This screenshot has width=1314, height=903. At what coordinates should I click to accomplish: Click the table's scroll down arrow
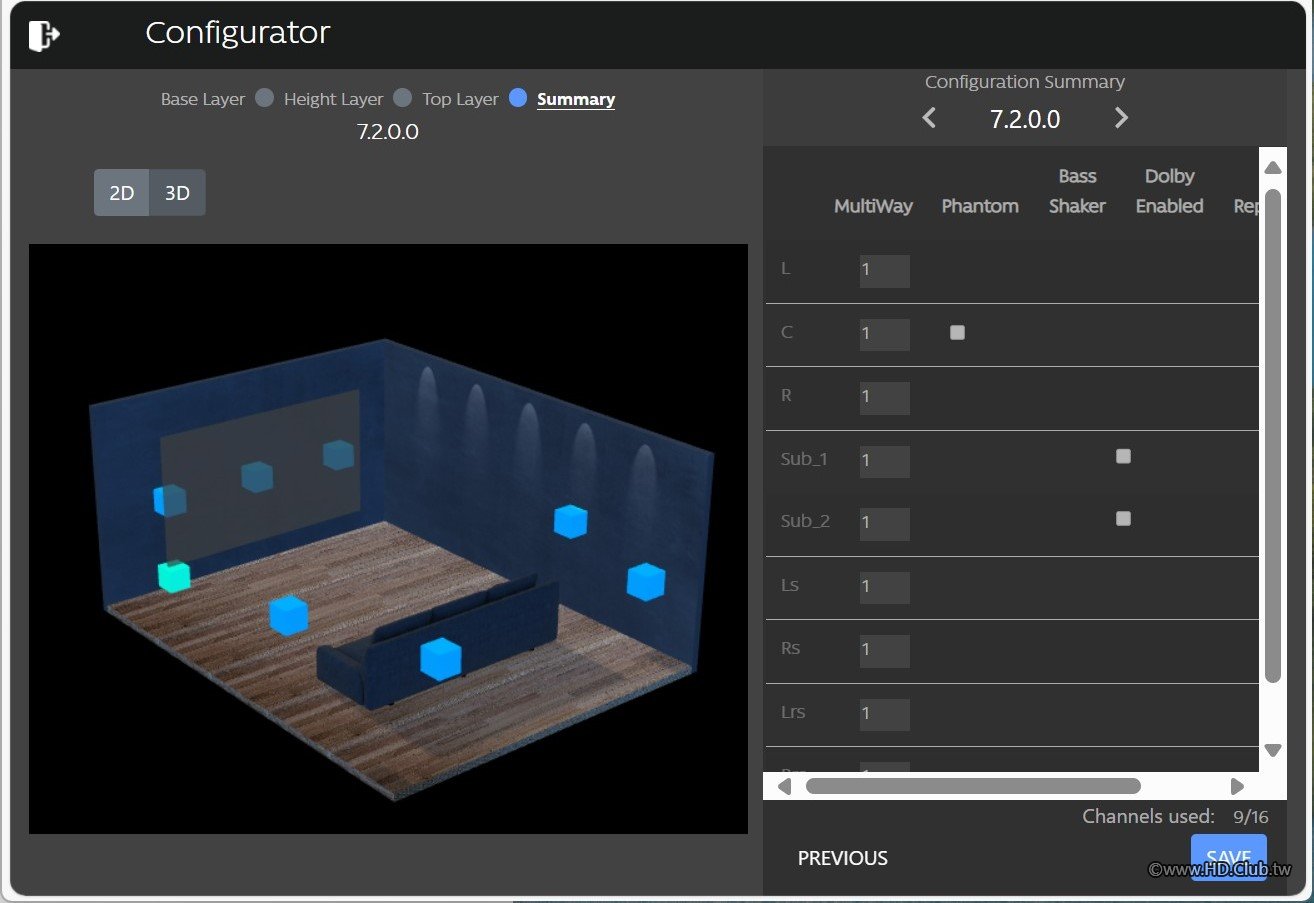[x=1273, y=750]
